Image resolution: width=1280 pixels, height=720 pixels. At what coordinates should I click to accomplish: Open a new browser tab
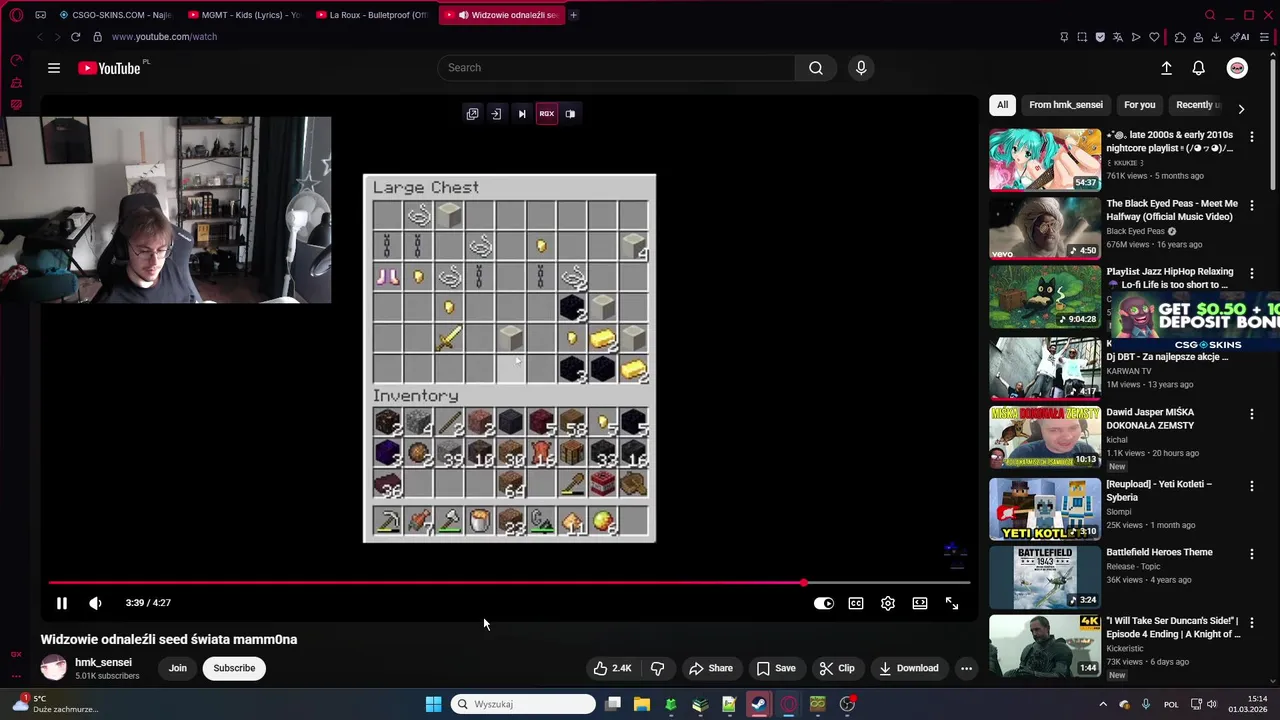(x=573, y=15)
